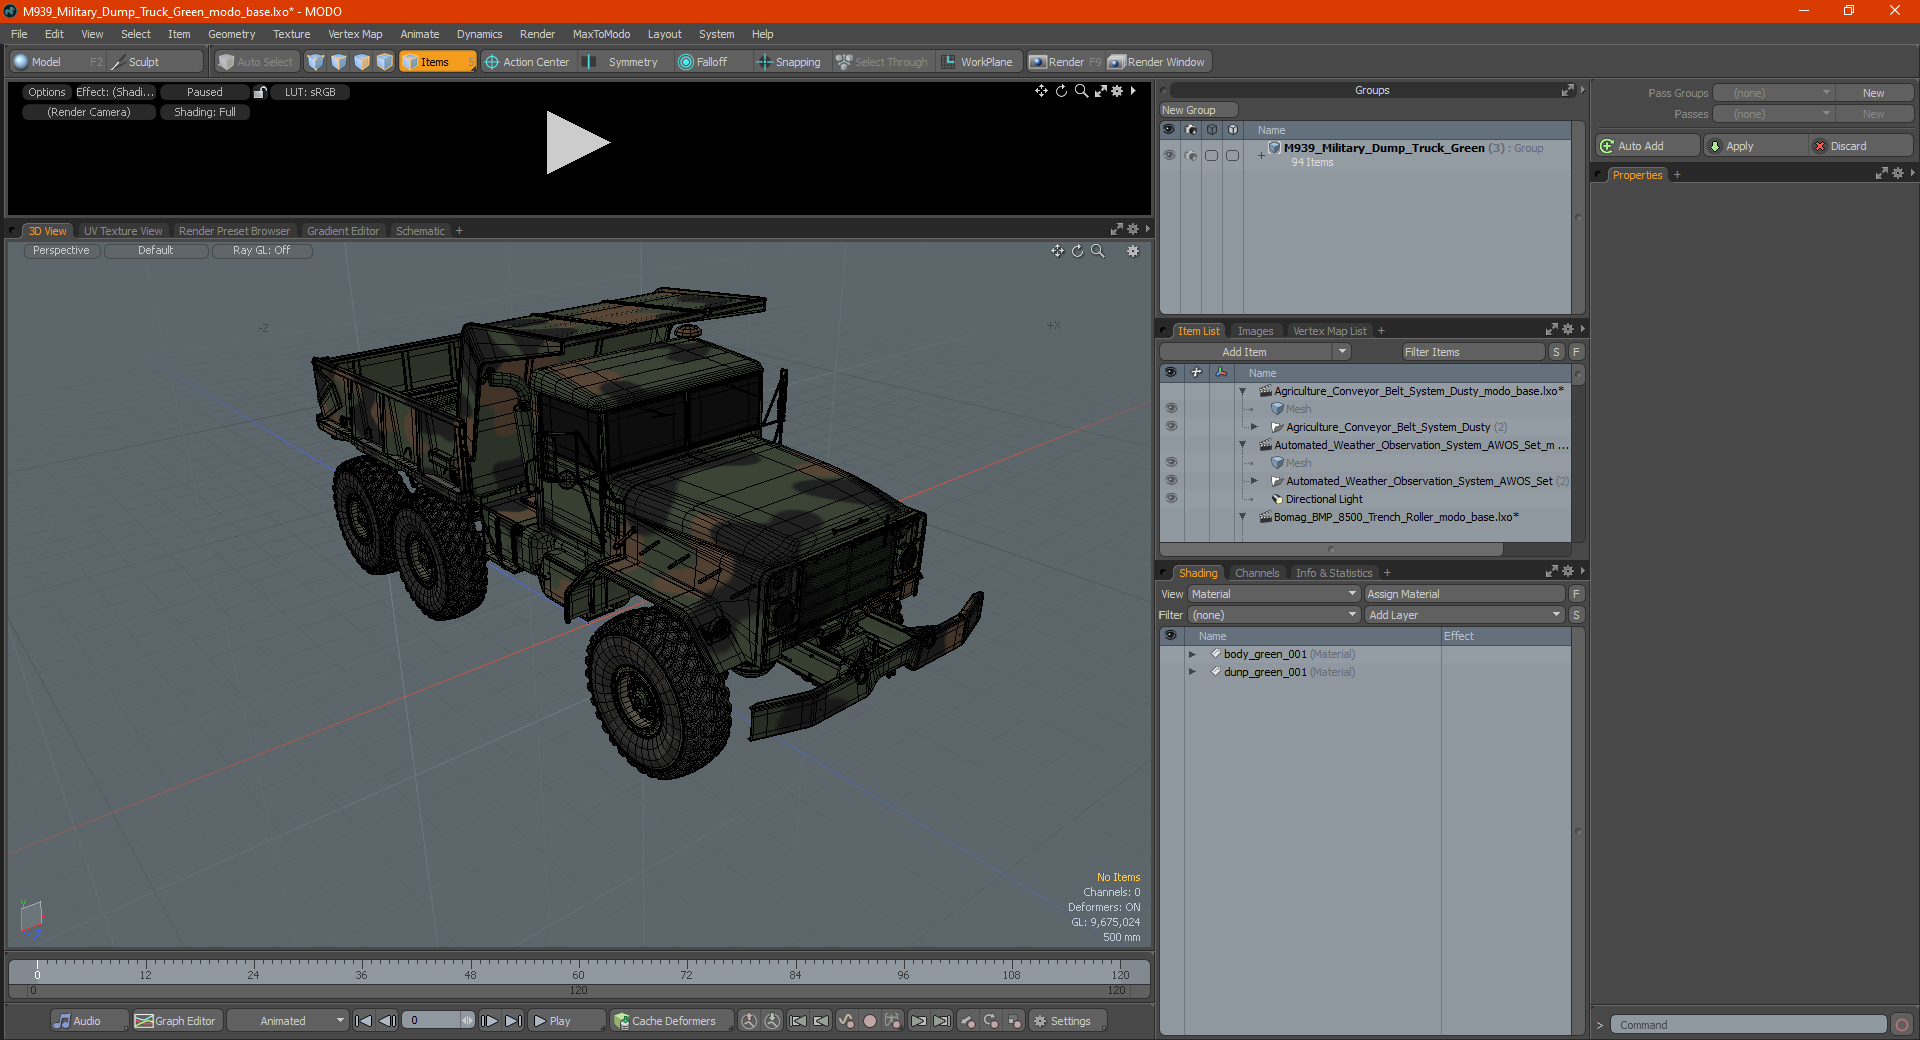1920x1040 pixels.
Task: Toggle Auto Add for passes
Action: point(1647,146)
